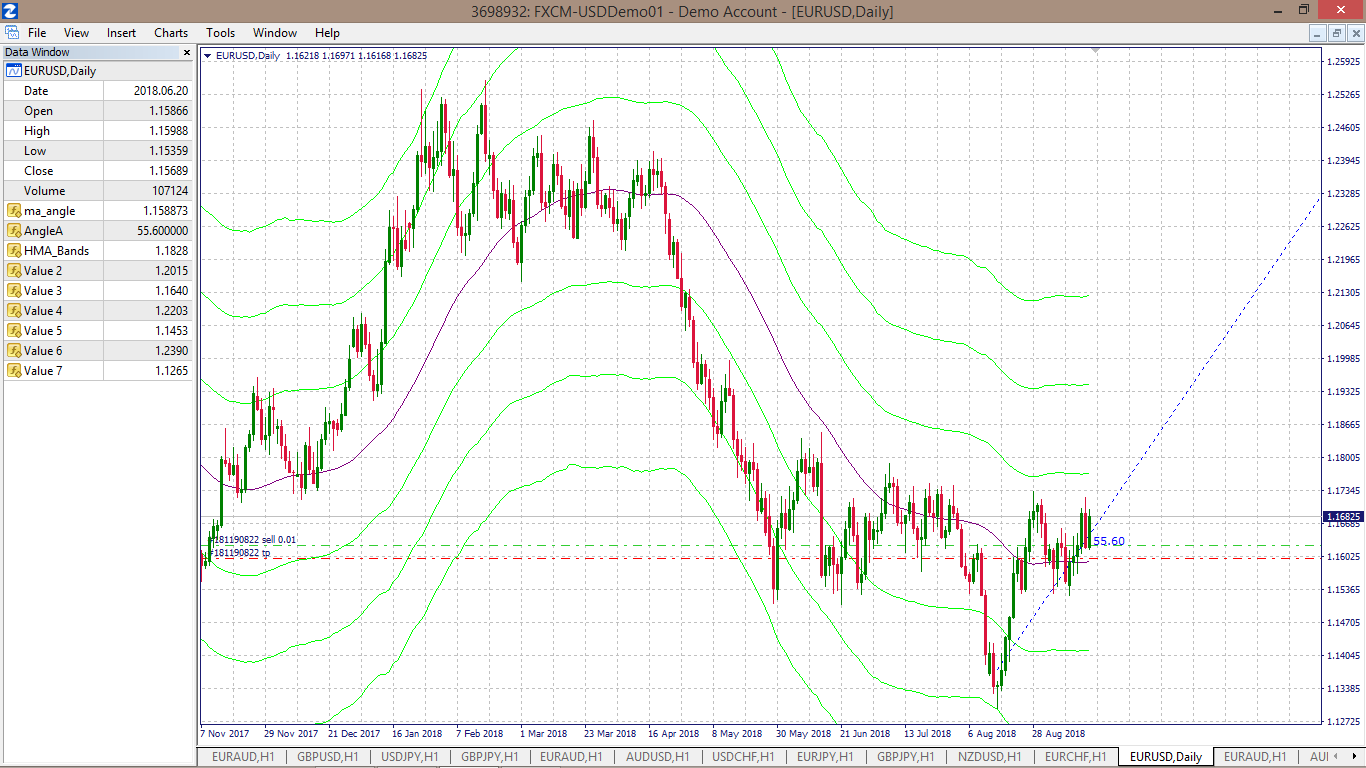Click the 1.25925 level on price scale

coord(1345,62)
